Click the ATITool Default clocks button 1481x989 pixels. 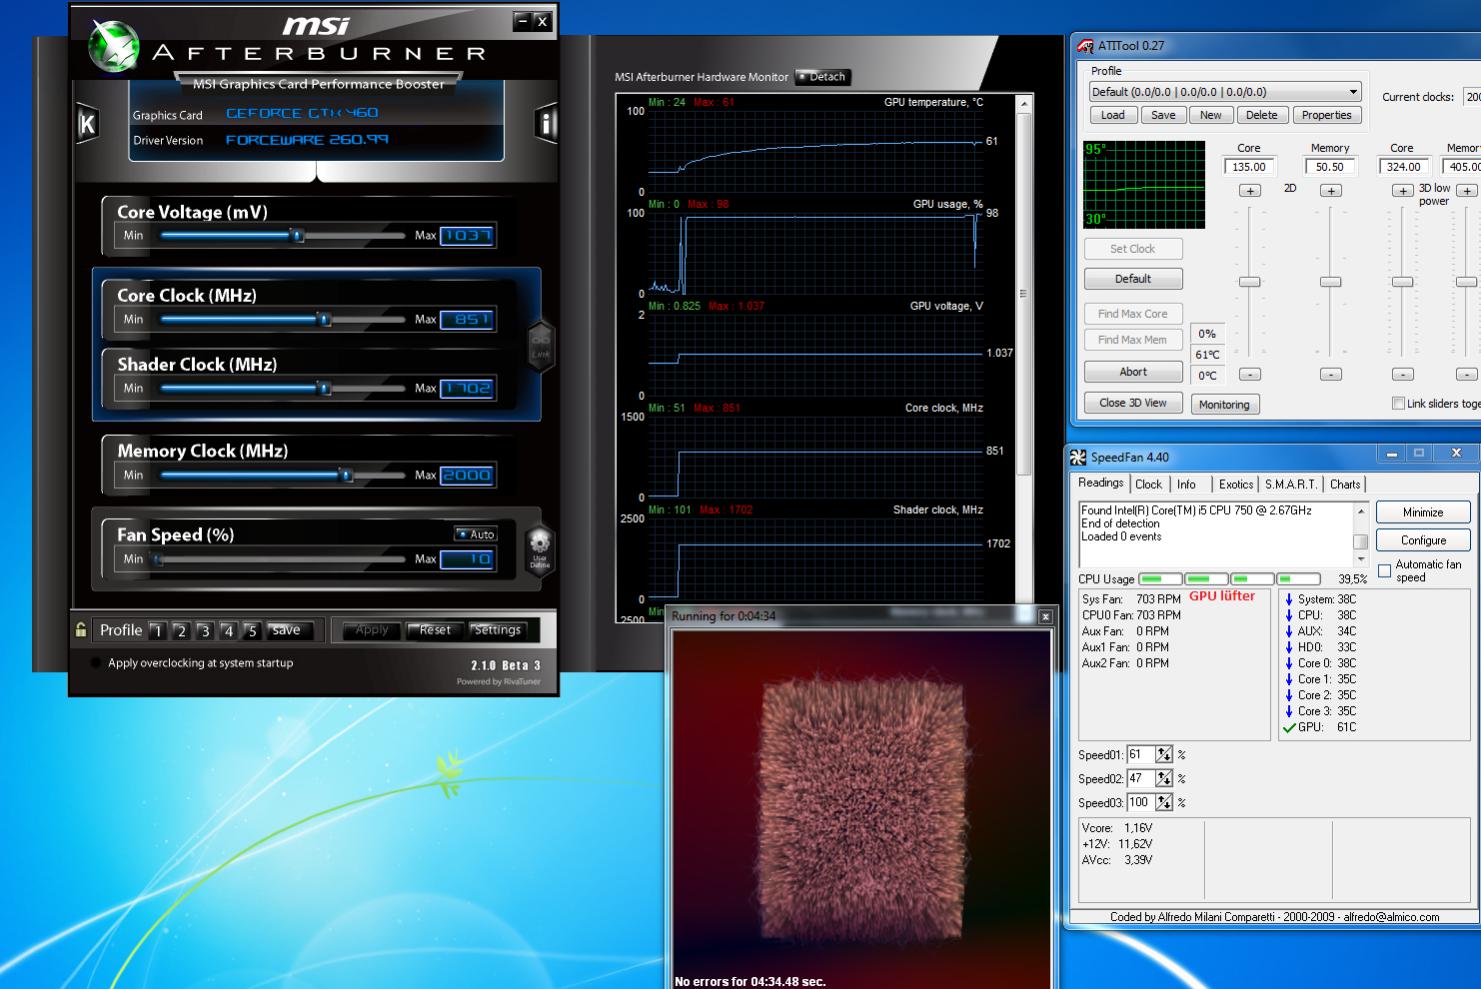coord(1133,279)
